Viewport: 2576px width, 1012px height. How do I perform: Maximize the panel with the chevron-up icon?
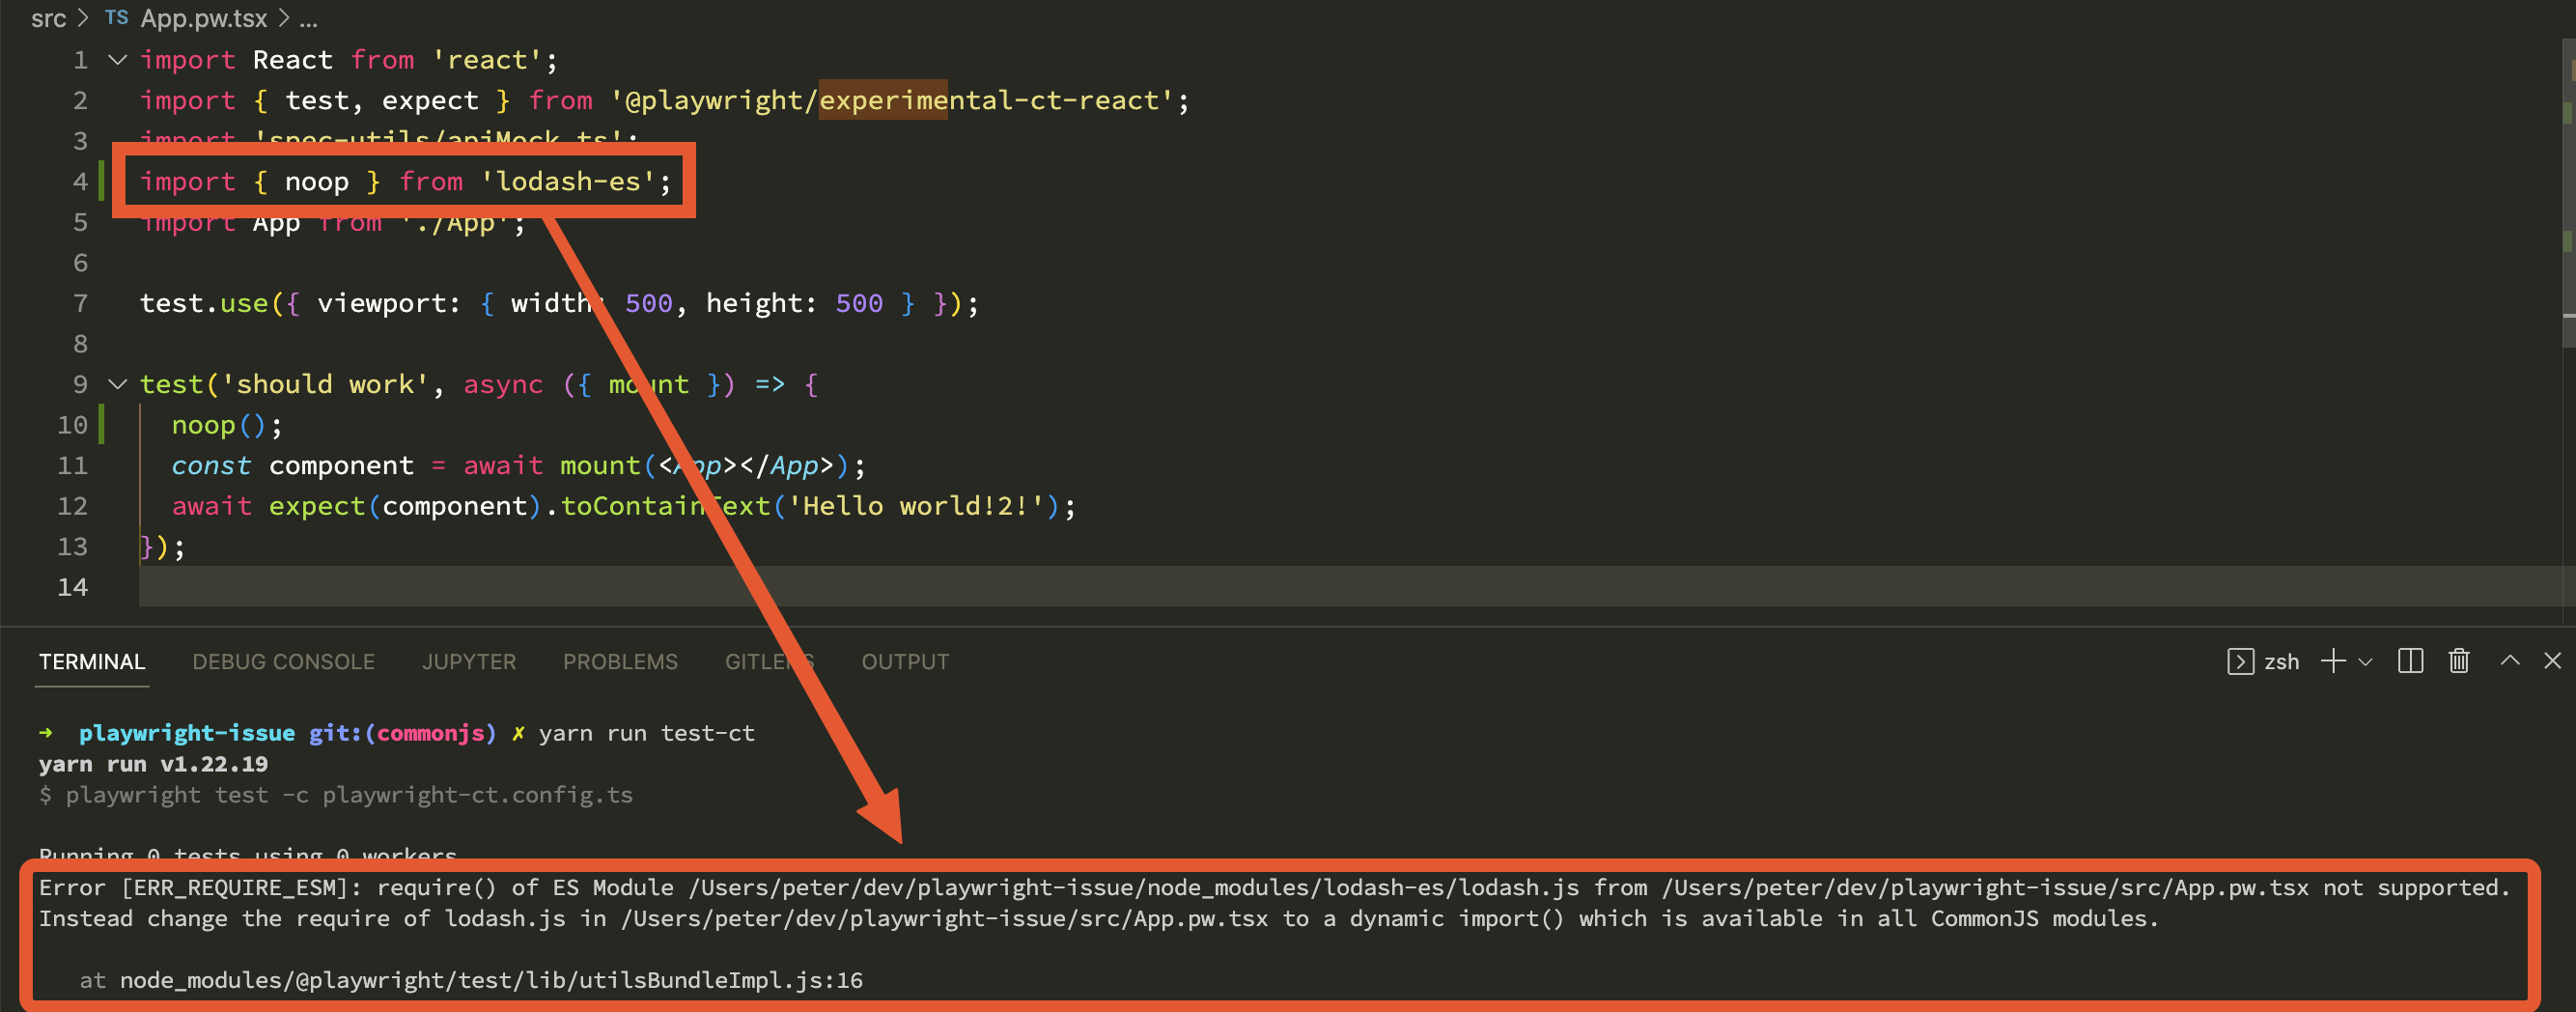point(2509,661)
